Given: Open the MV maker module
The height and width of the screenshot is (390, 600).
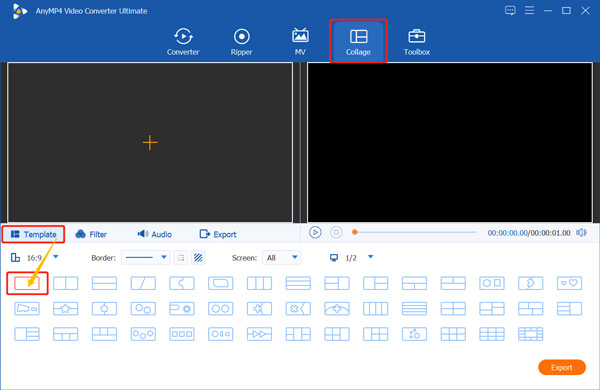Looking at the screenshot, I should [300, 42].
